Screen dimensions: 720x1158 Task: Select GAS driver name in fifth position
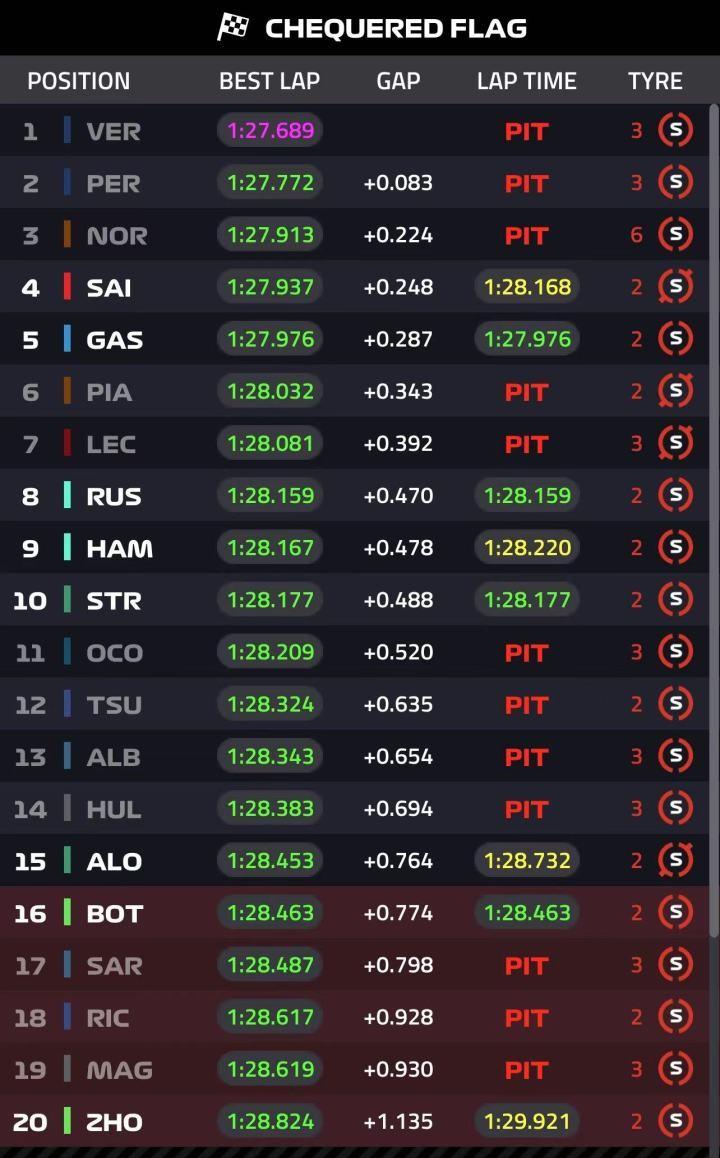[x=114, y=340]
